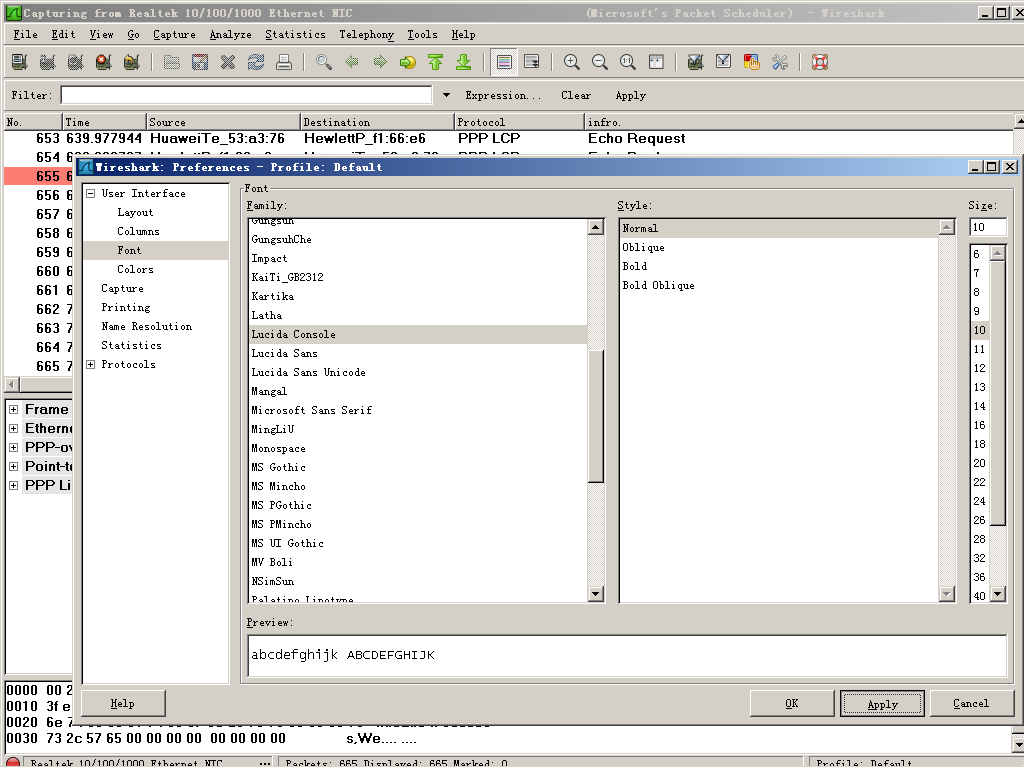Jump to the last packet icon
The image size is (1024, 768).
coord(464,62)
